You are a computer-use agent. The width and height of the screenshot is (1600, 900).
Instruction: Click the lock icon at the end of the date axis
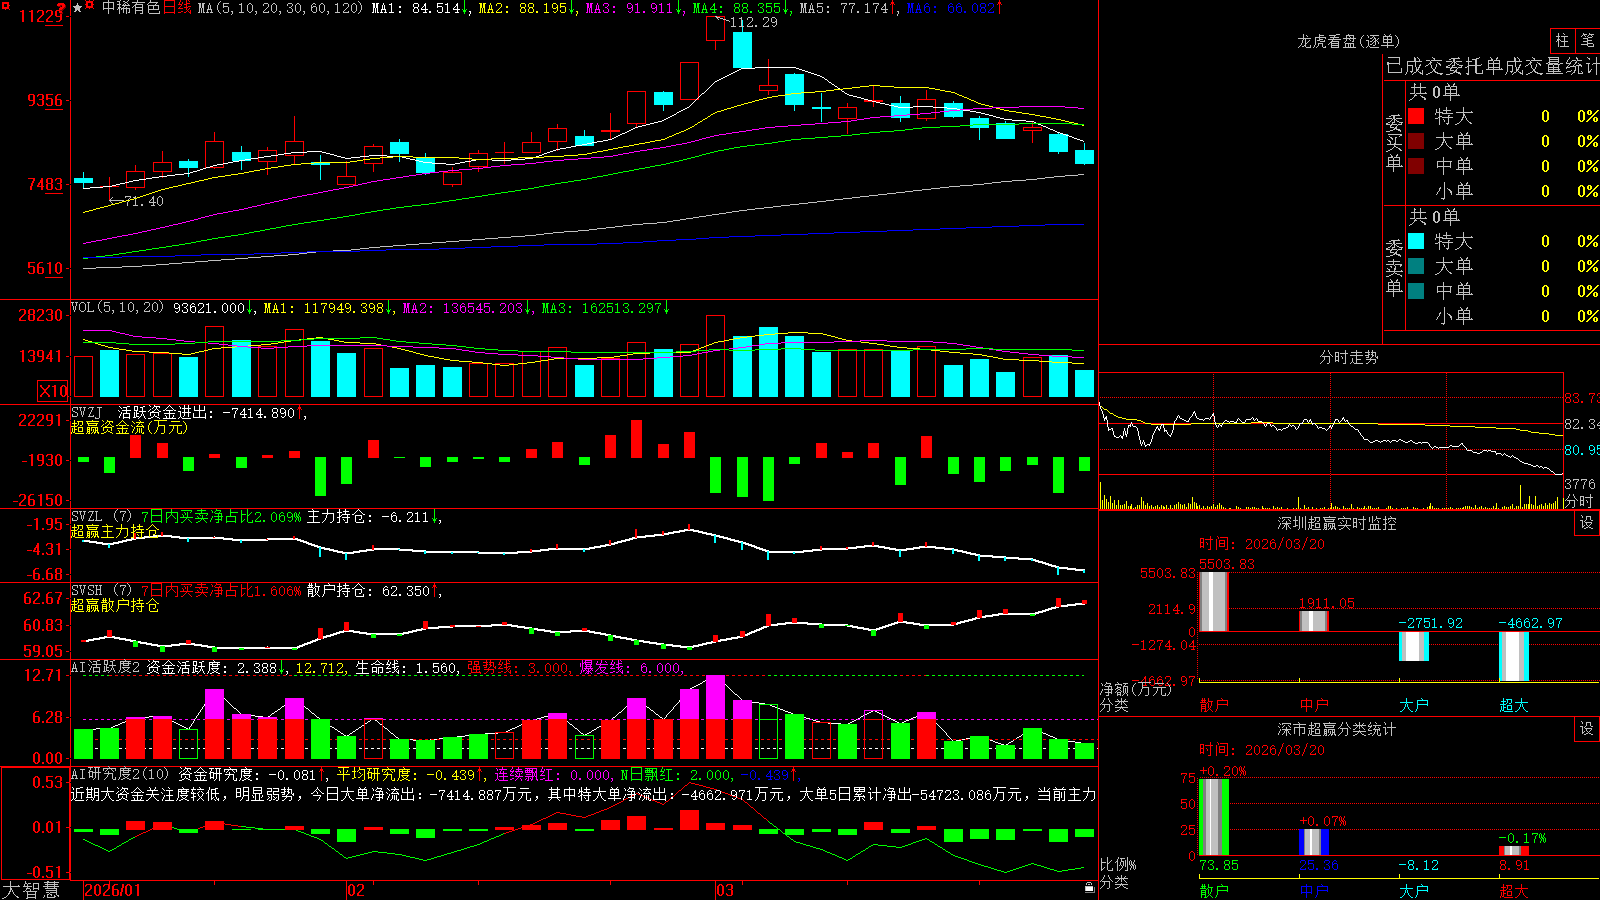(x=1090, y=888)
